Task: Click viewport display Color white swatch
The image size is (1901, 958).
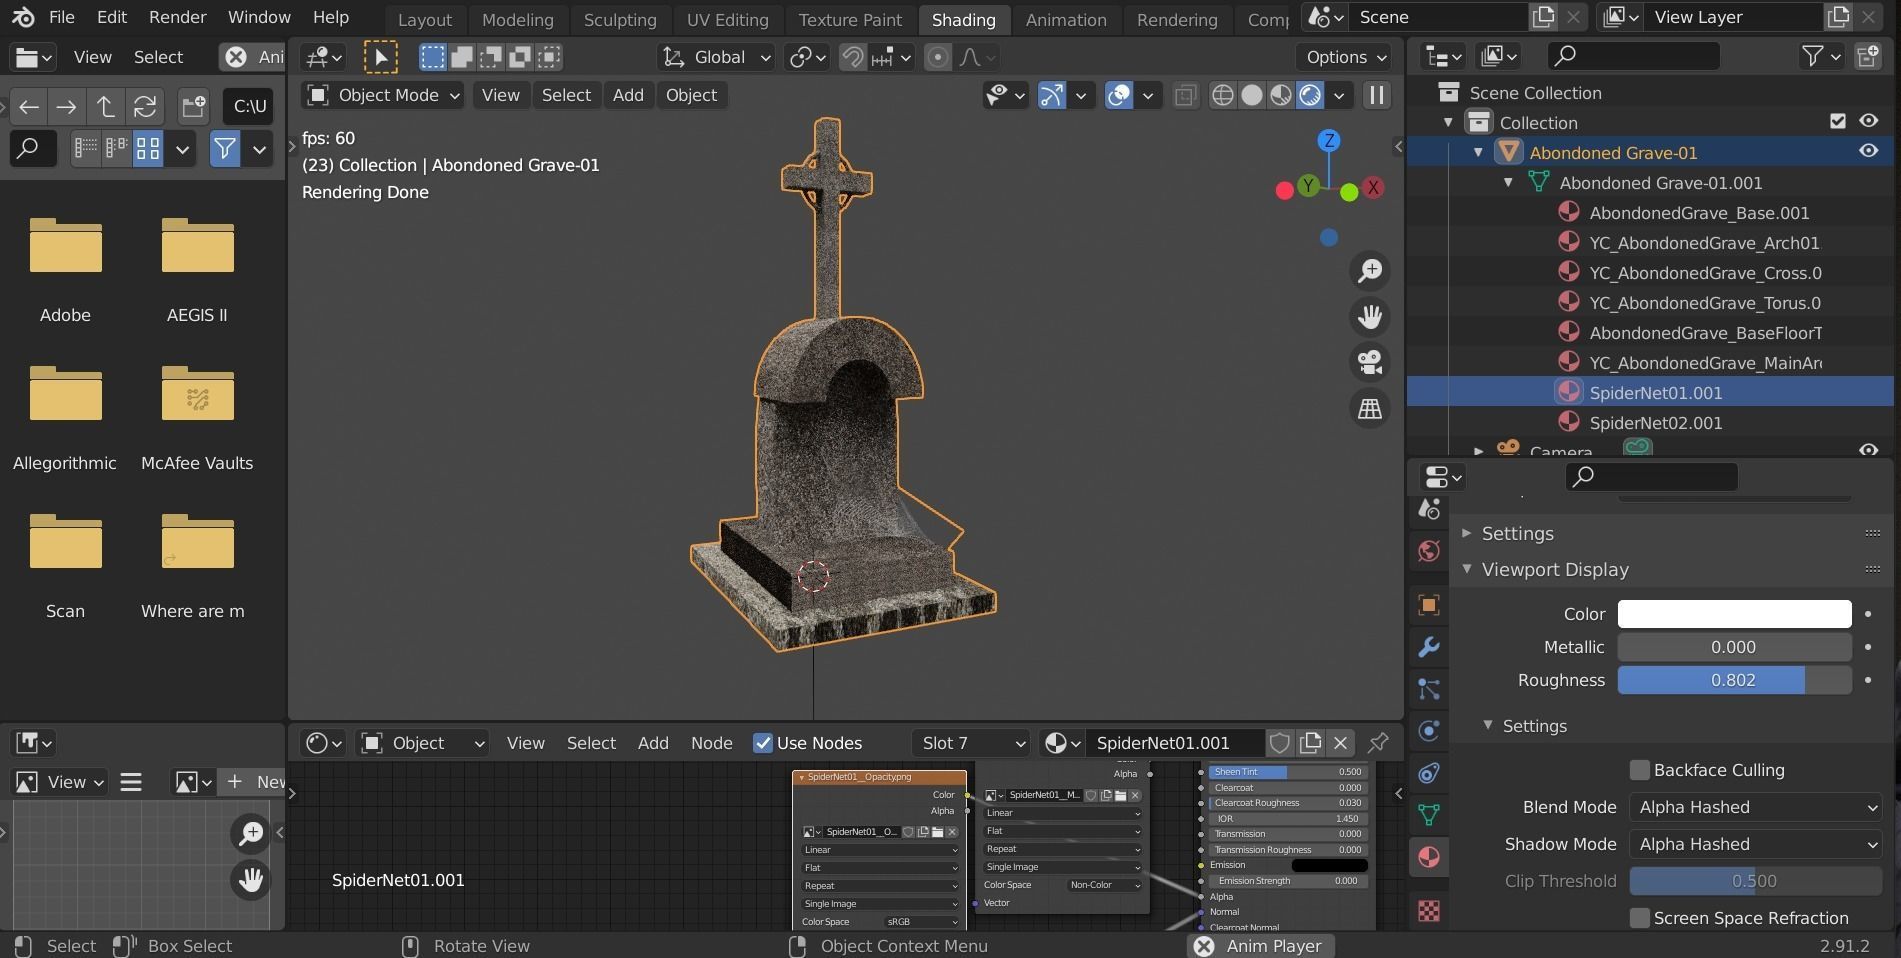Action: point(1734,614)
